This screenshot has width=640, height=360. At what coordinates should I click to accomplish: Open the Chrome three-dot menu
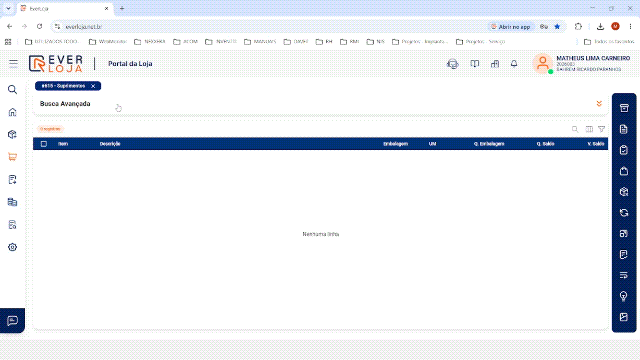coord(630,27)
